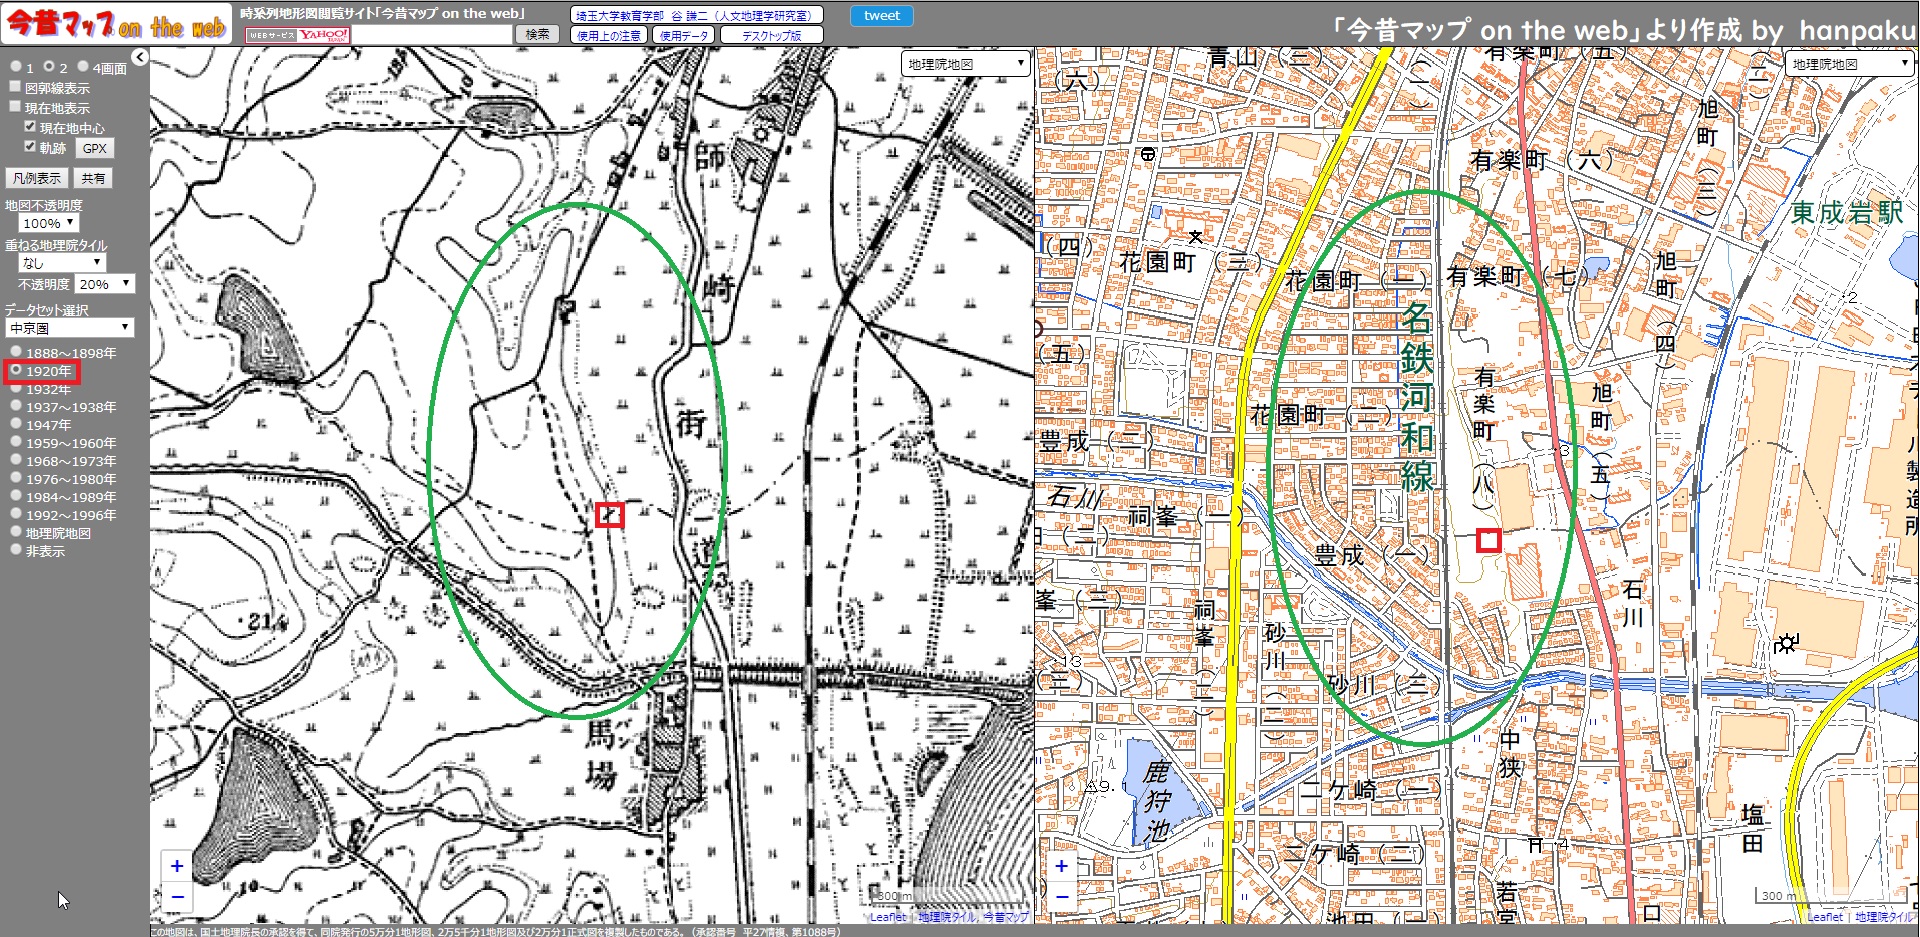
Task: Click the 共有 share button
Action: point(93,178)
